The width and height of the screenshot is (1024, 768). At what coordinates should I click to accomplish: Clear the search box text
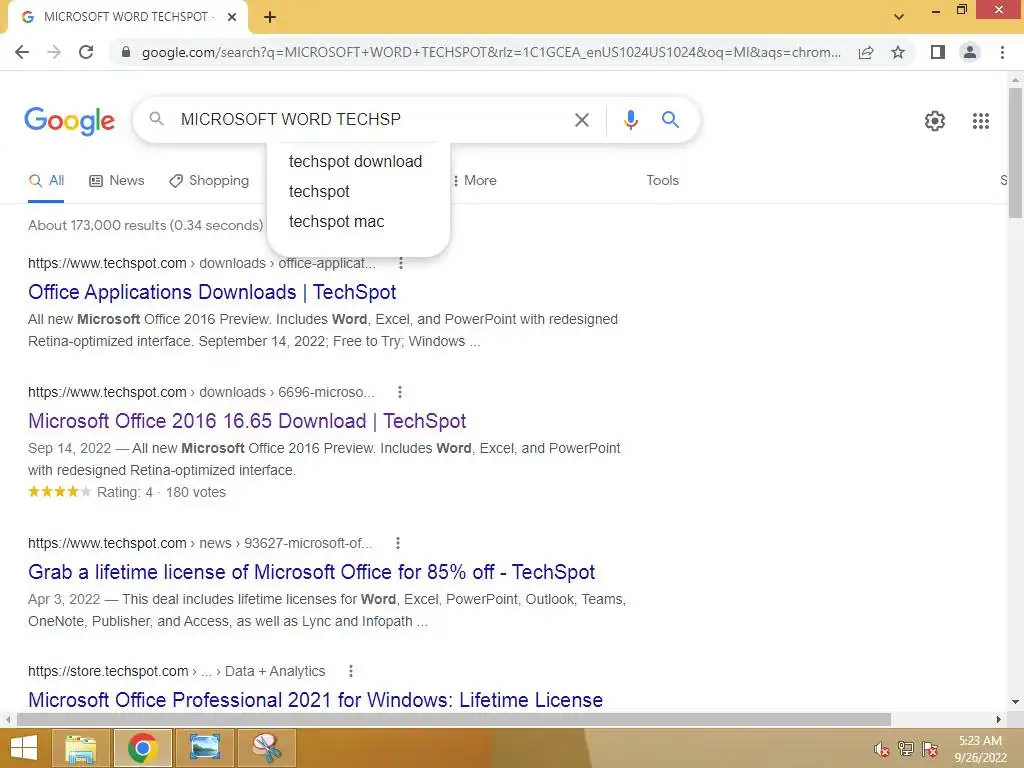pyautogui.click(x=581, y=120)
